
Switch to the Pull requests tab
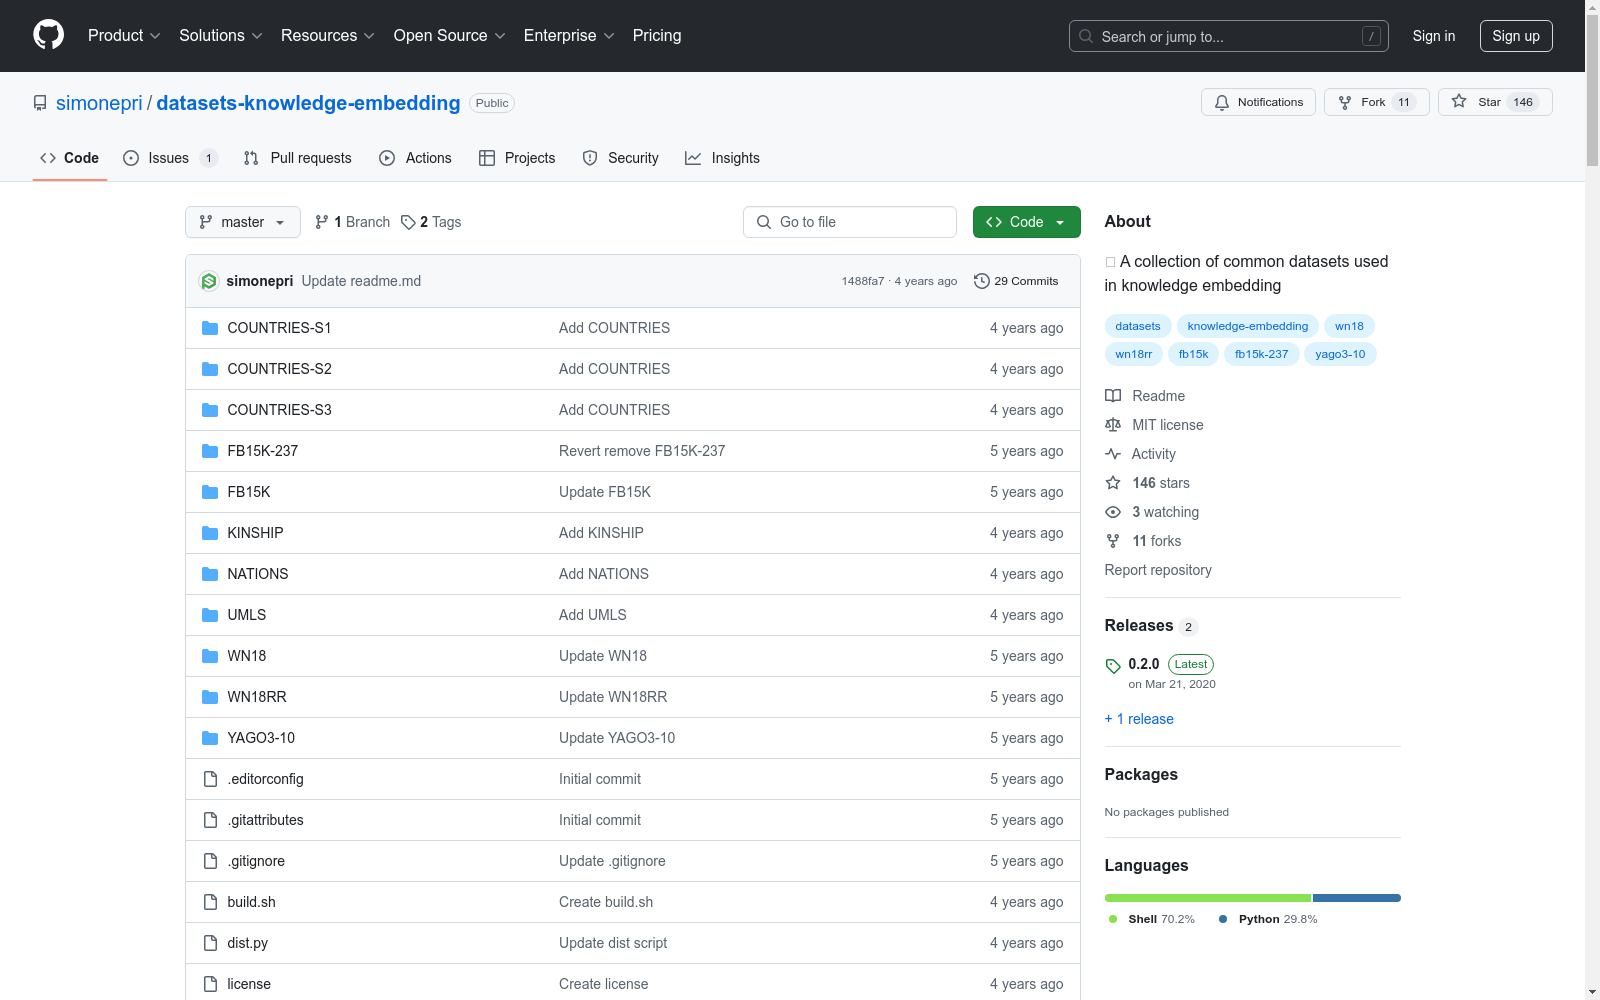298,158
